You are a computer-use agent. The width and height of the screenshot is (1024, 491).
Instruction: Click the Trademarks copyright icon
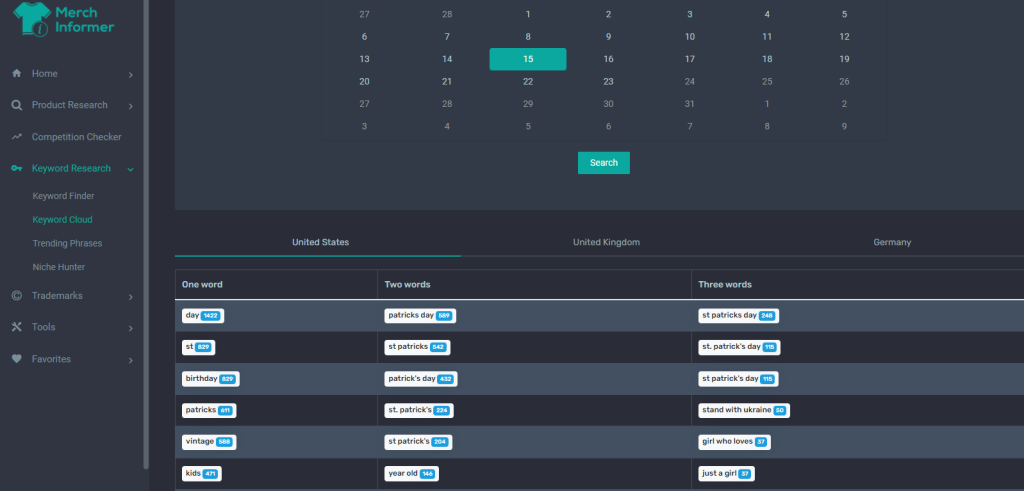click(x=17, y=296)
